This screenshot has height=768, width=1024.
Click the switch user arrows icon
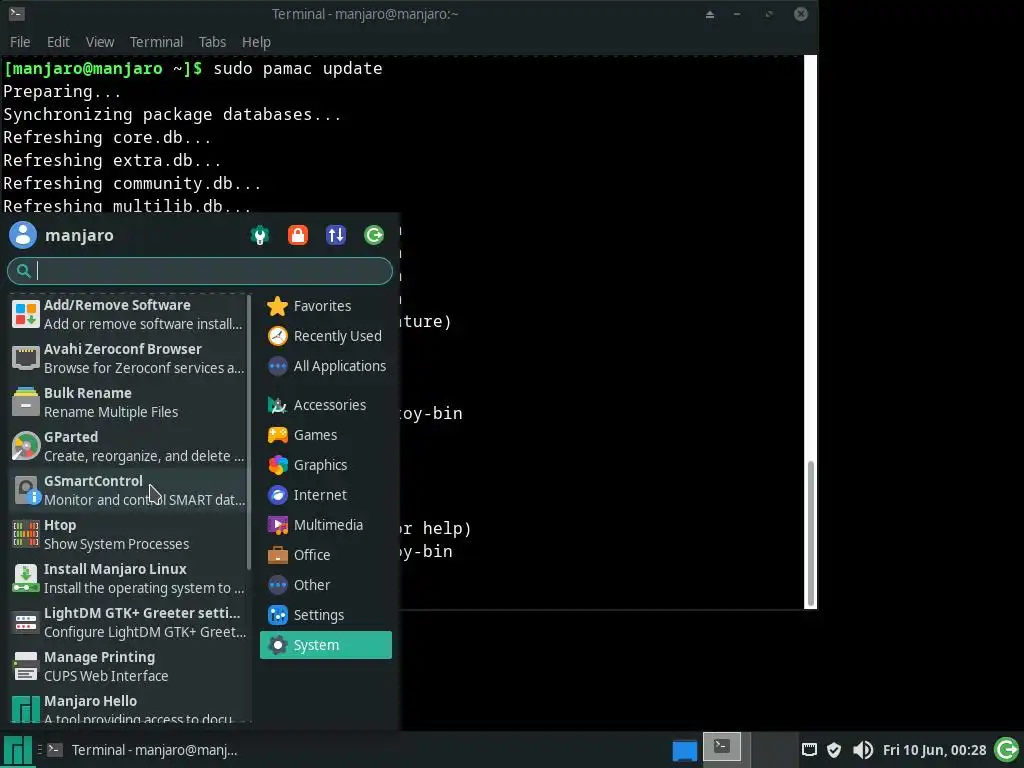[336, 235]
